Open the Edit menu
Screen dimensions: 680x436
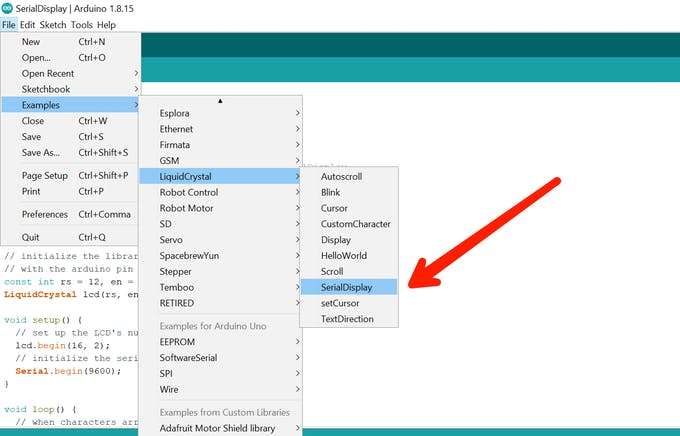[x=27, y=25]
